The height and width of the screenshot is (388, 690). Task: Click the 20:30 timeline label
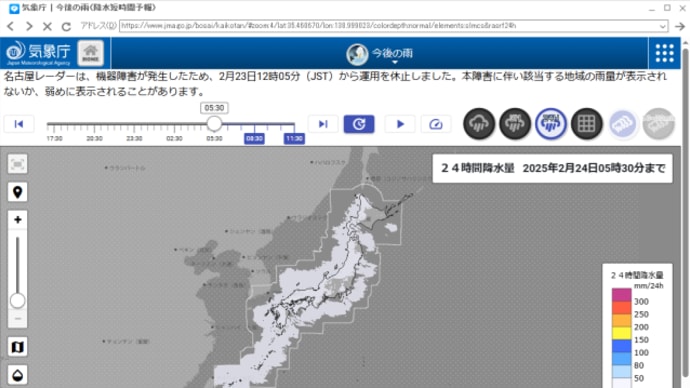click(94, 139)
